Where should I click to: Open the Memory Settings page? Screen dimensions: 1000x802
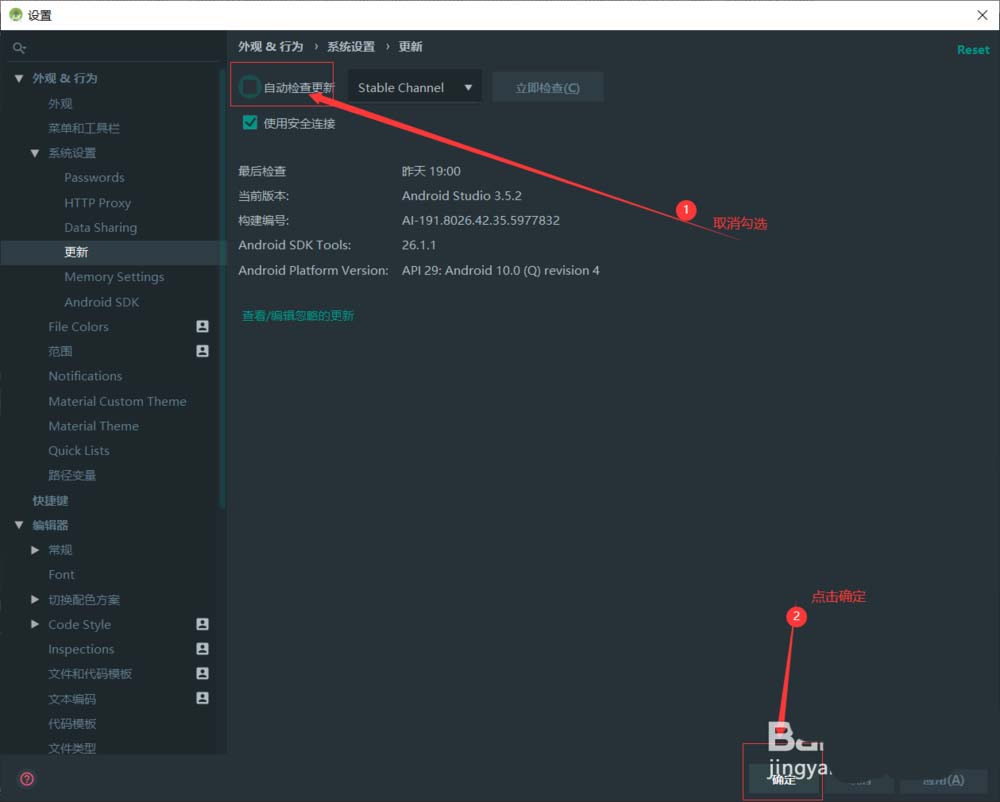pyautogui.click(x=114, y=277)
